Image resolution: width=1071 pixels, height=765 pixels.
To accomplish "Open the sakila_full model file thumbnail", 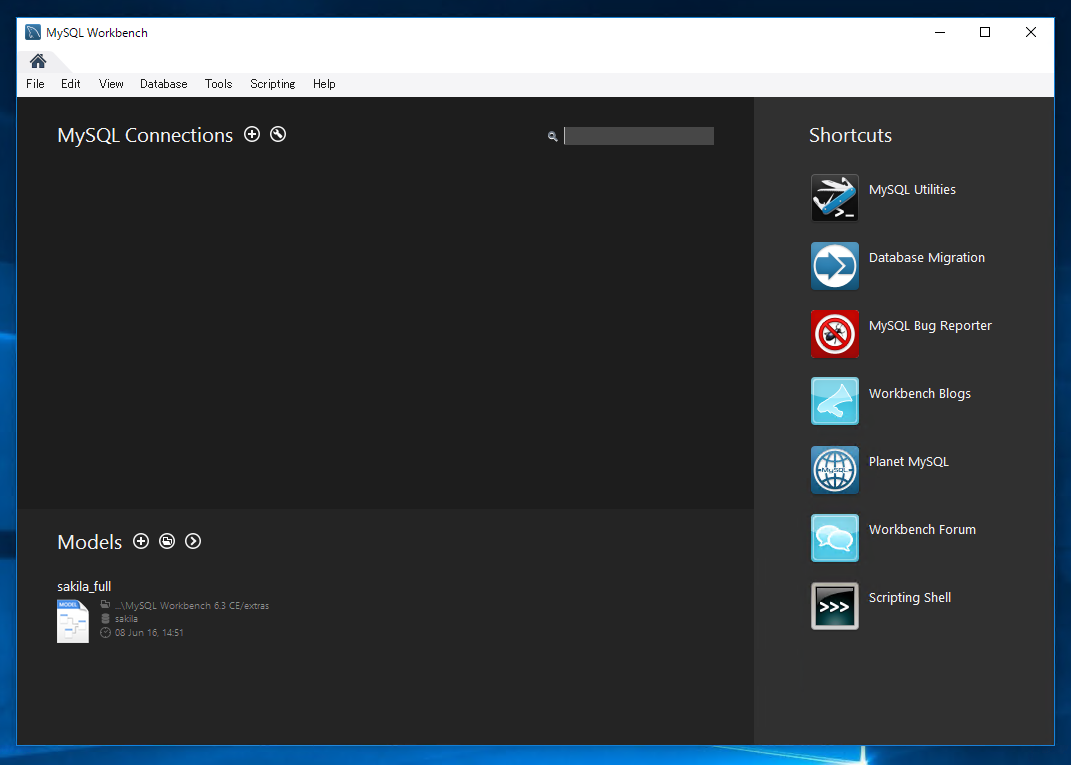I will 73,621.
